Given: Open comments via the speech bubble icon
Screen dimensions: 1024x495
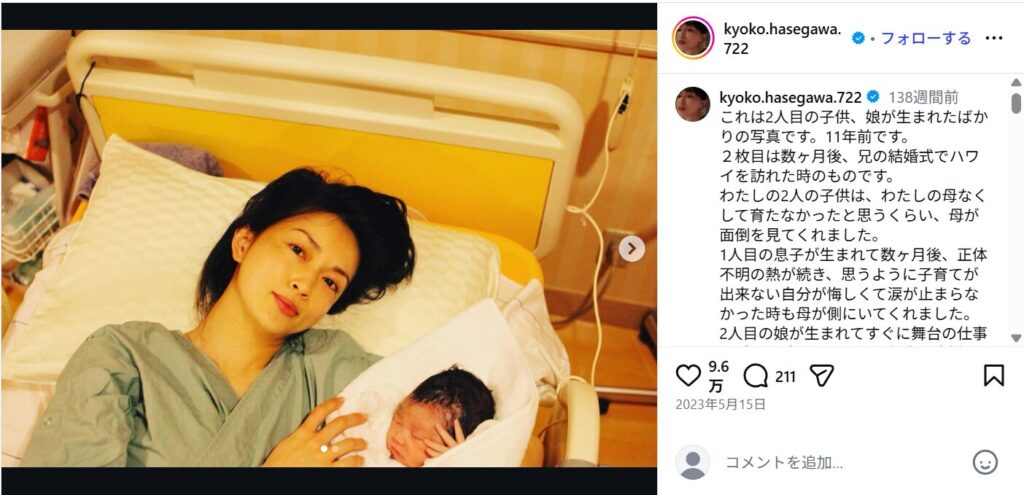Looking at the screenshot, I should click(x=755, y=375).
